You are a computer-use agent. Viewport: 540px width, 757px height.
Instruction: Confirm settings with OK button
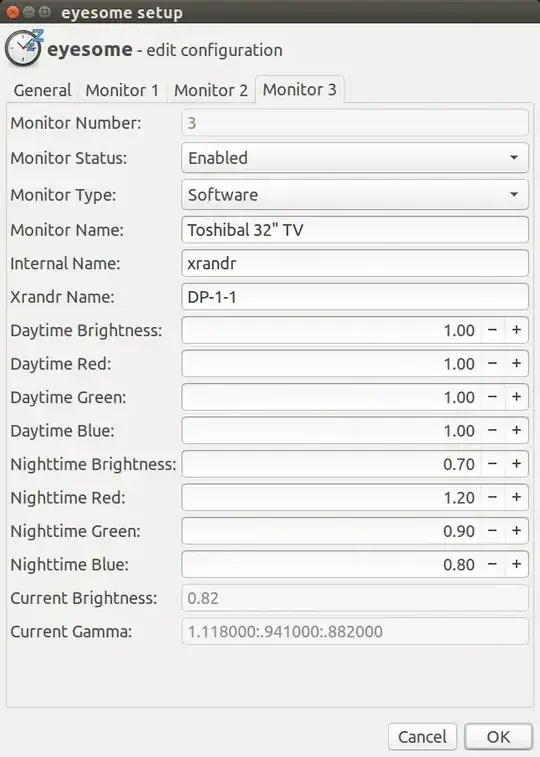[x=498, y=737]
